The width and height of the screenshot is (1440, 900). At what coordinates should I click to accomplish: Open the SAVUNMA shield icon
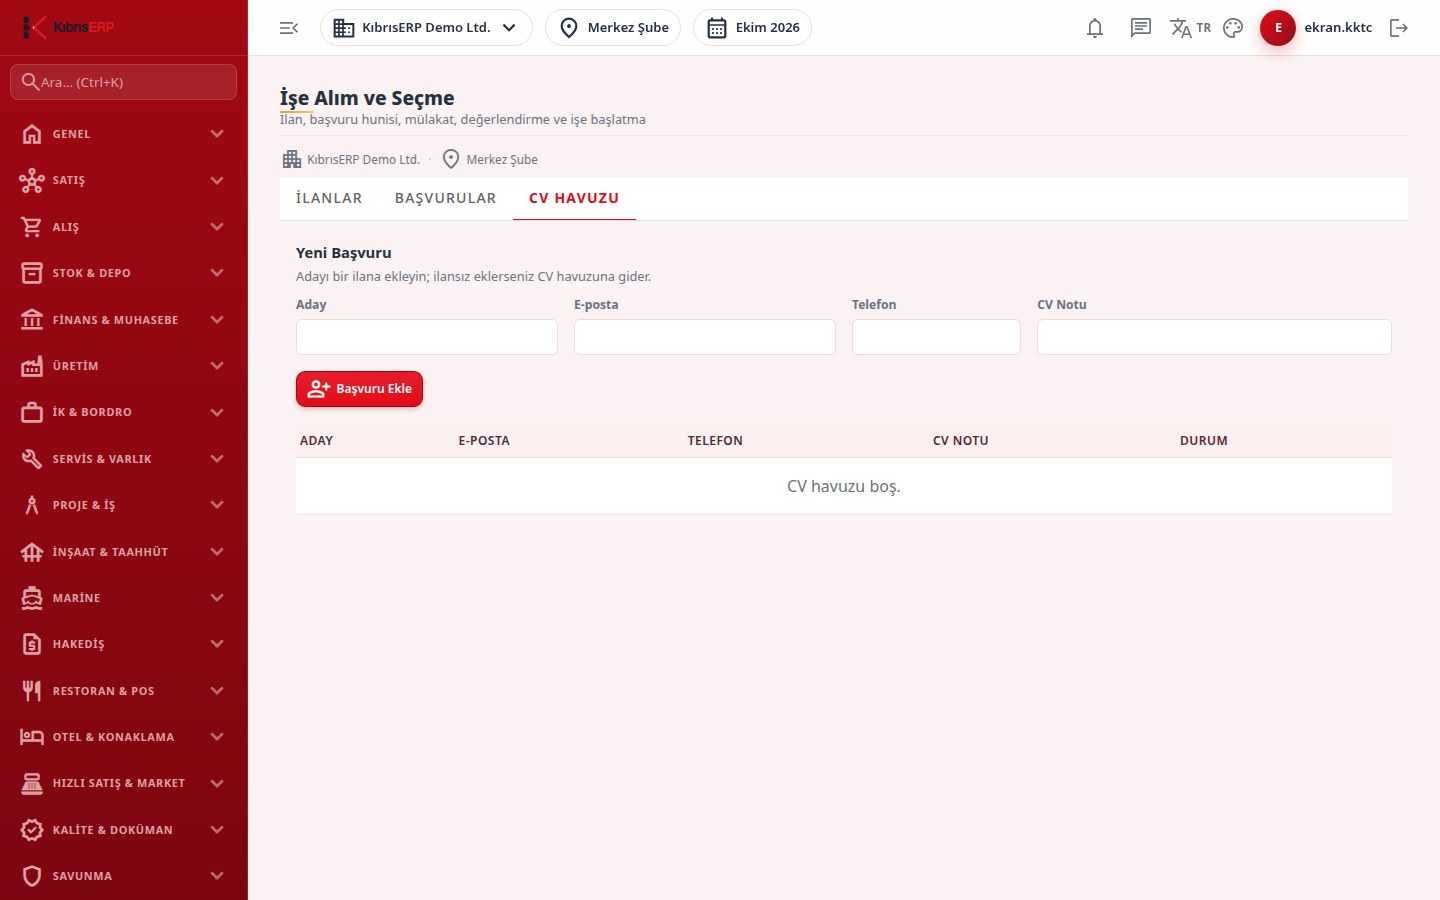(32, 876)
